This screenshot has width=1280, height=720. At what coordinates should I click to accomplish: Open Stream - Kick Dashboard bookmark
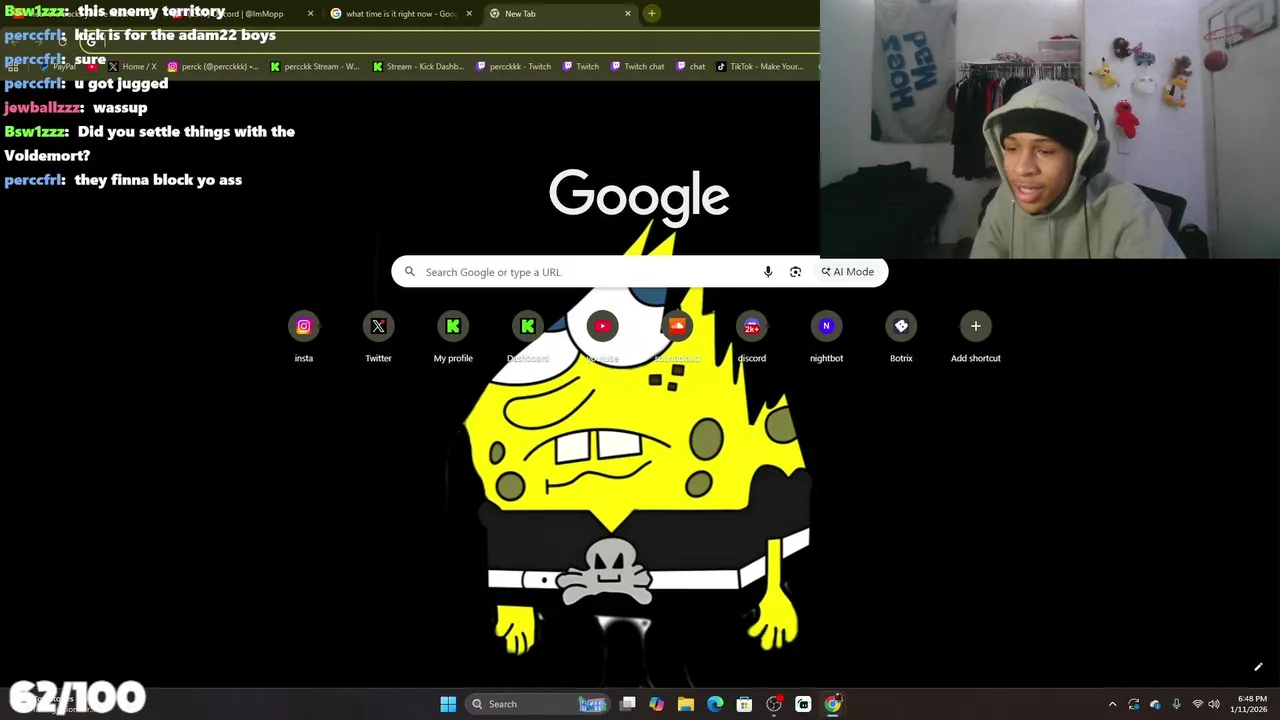pyautogui.click(x=418, y=67)
